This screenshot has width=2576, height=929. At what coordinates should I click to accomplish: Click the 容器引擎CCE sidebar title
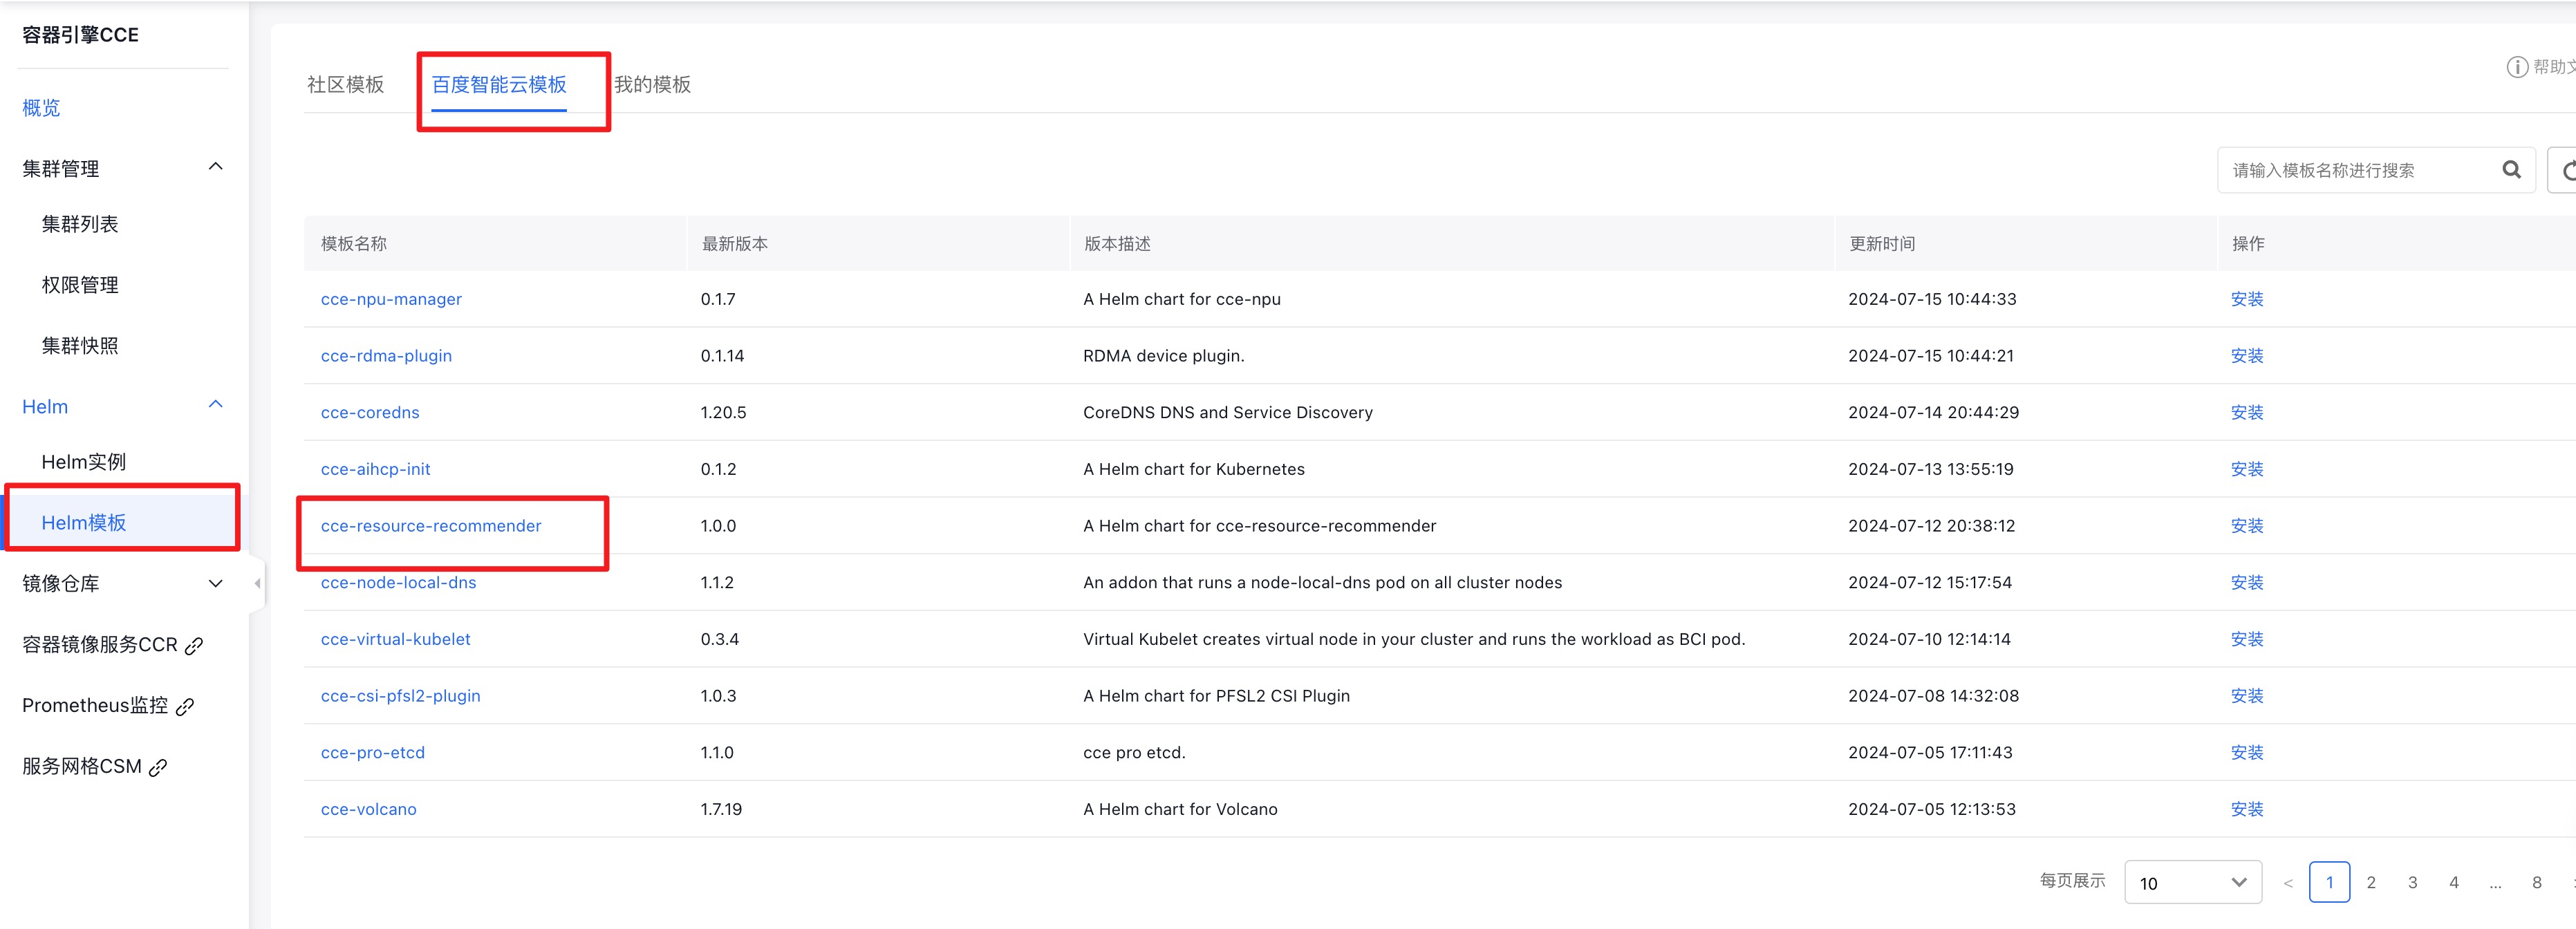80,35
